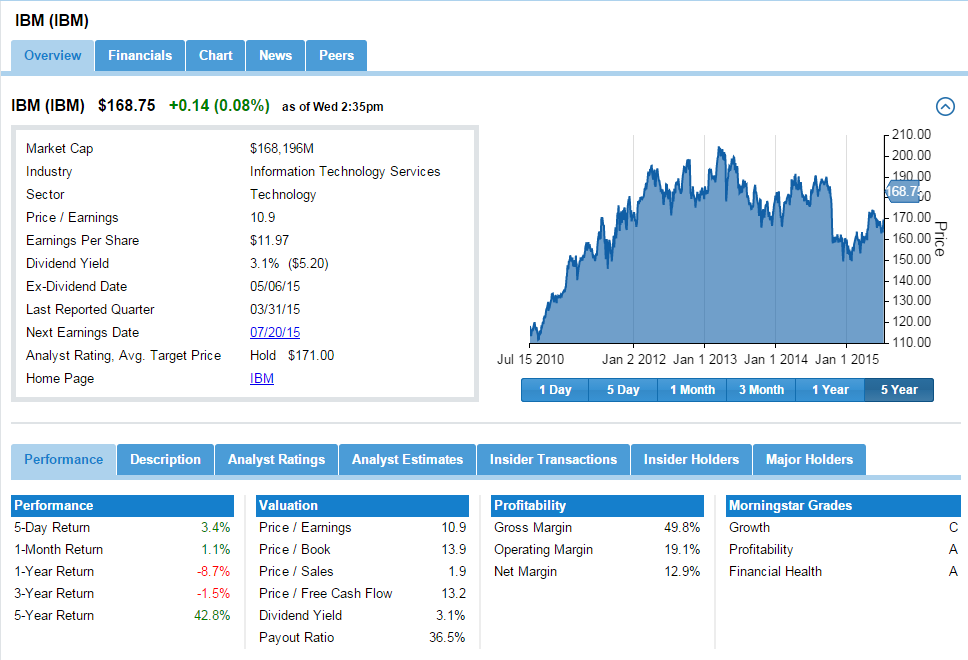Viewport: 968px width, 660px height.
Task: Click the Hold $171.00 analyst rating value
Action: tap(292, 356)
